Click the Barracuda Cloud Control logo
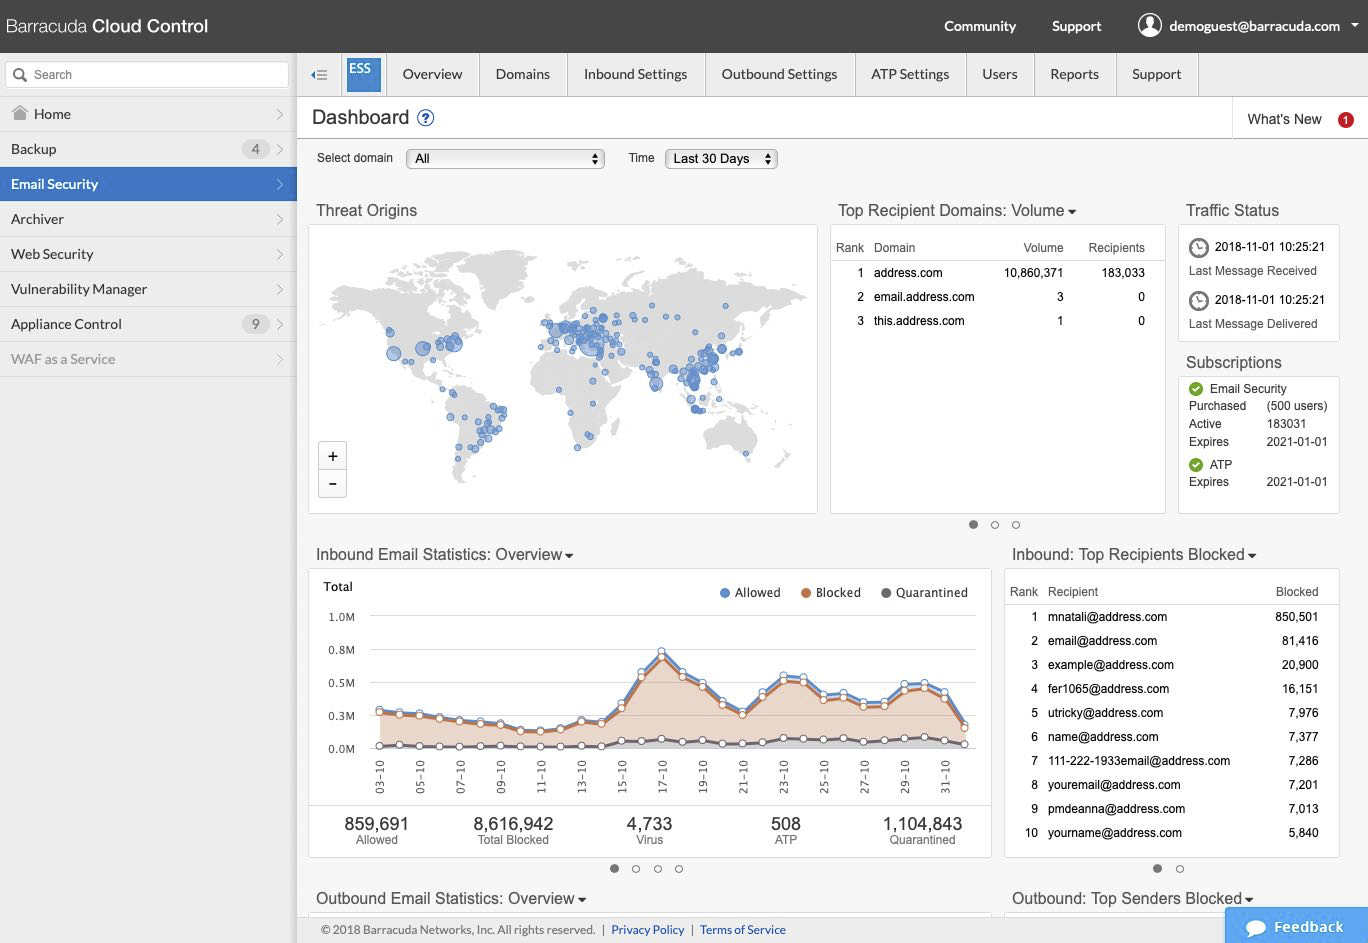This screenshot has height=943, width=1368. [107, 27]
